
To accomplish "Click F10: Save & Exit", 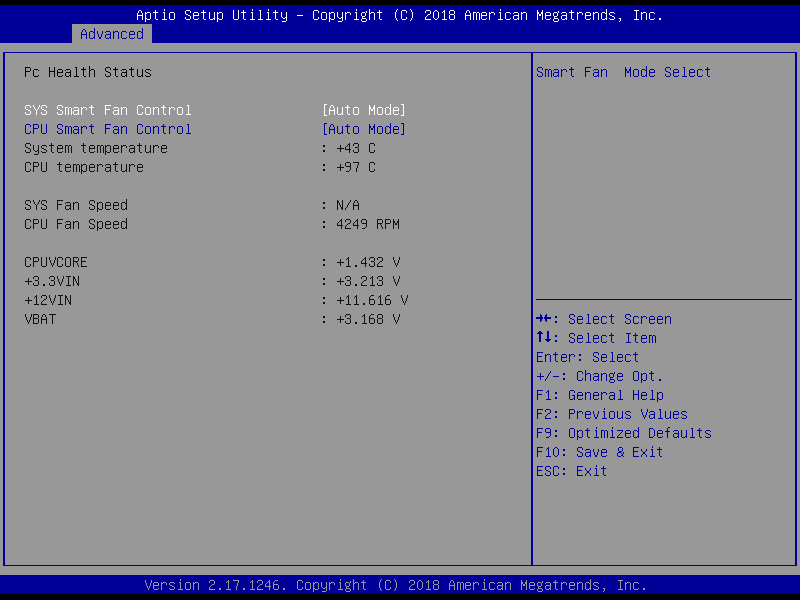I will (600, 452).
